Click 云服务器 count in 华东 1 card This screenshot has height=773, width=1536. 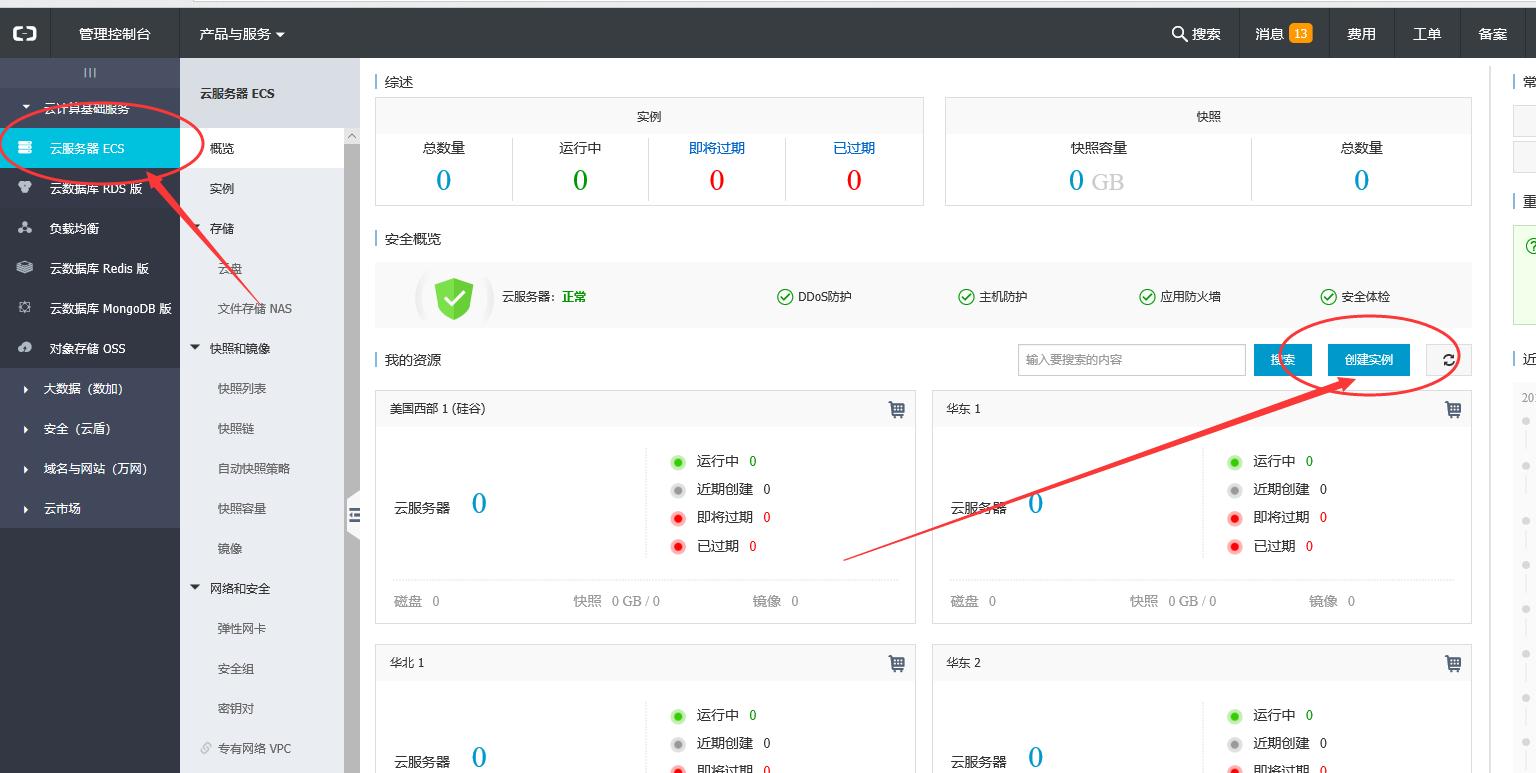1035,504
